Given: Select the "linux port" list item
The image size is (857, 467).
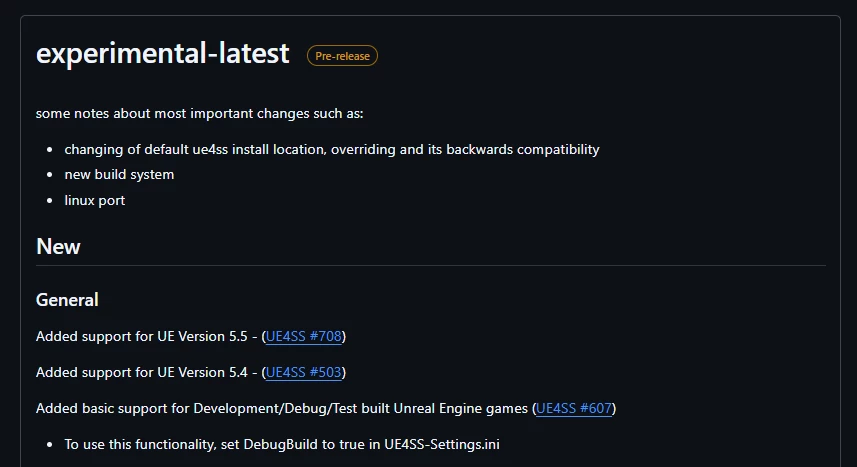Looking at the screenshot, I should (x=95, y=200).
